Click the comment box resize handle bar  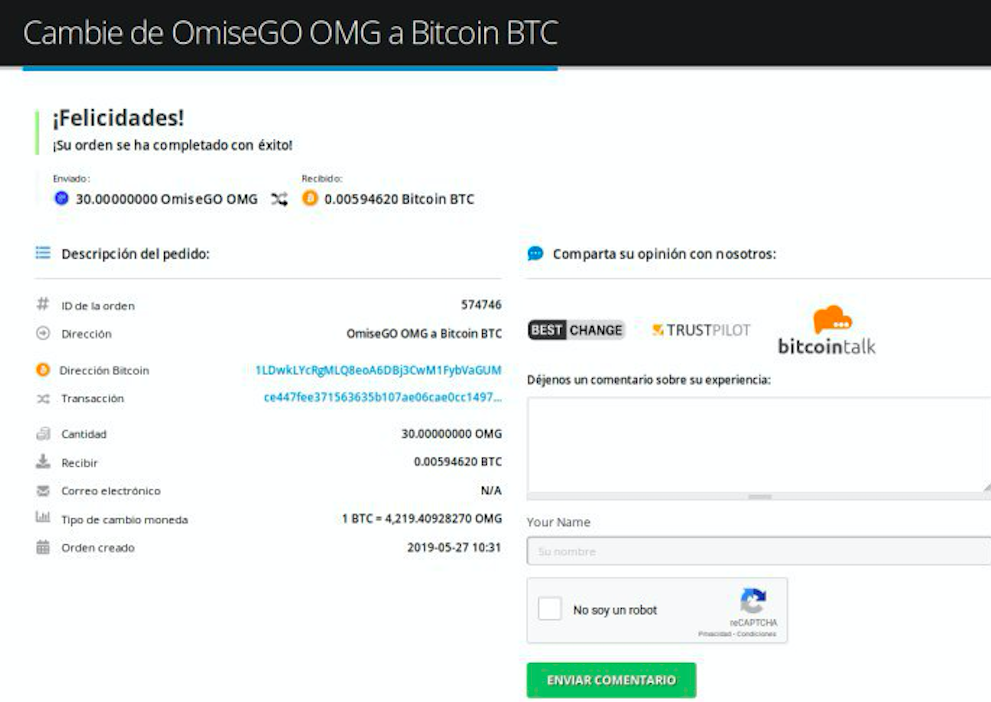tap(759, 497)
